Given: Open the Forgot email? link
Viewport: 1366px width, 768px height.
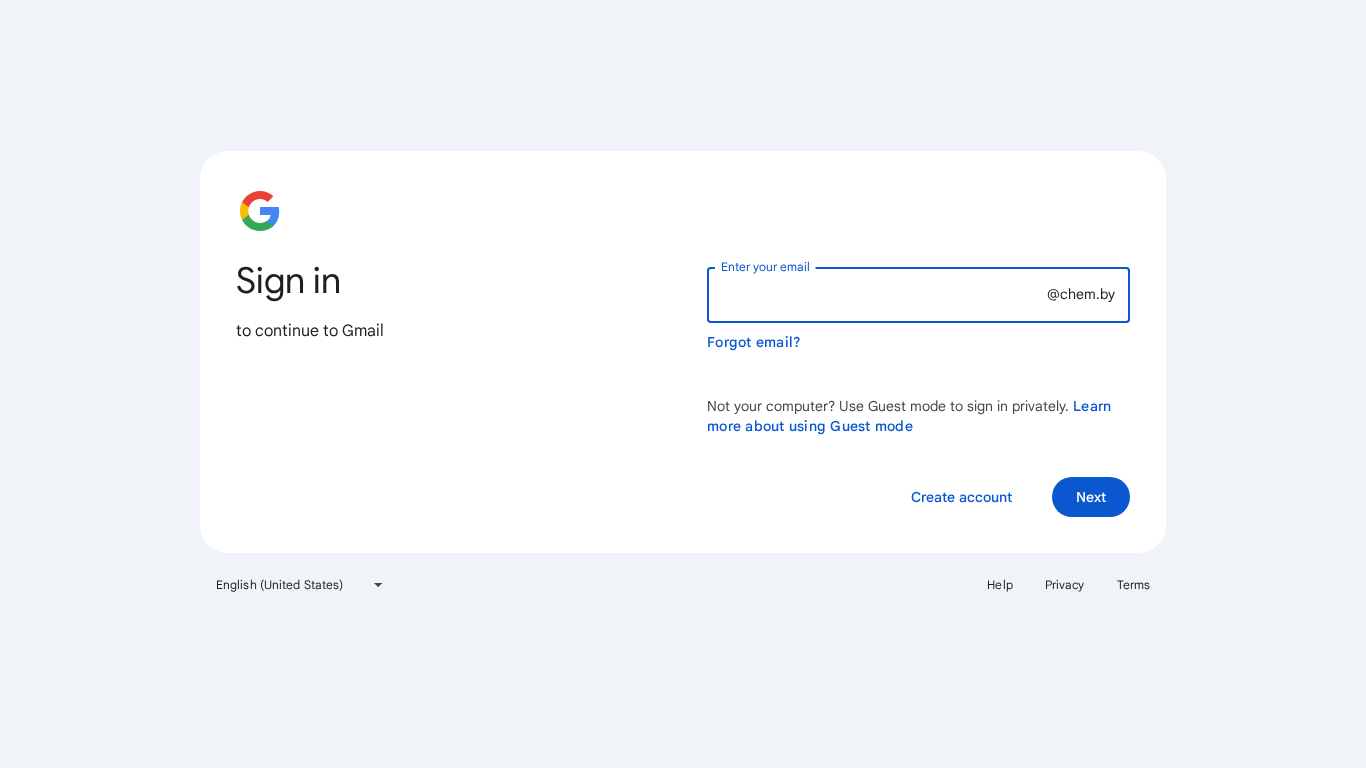Looking at the screenshot, I should tap(753, 342).
